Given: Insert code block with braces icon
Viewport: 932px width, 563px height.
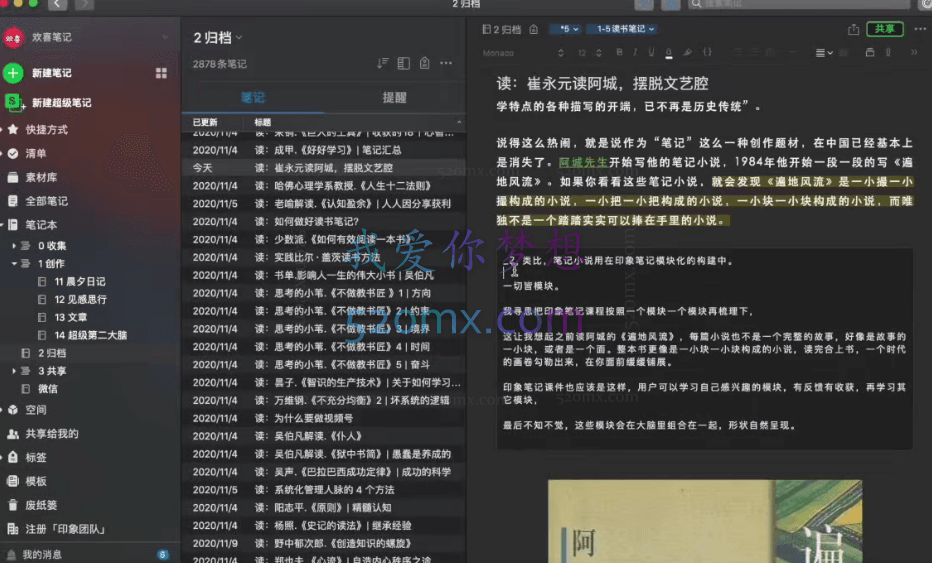Looking at the screenshot, I should pyautogui.click(x=707, y=52).
